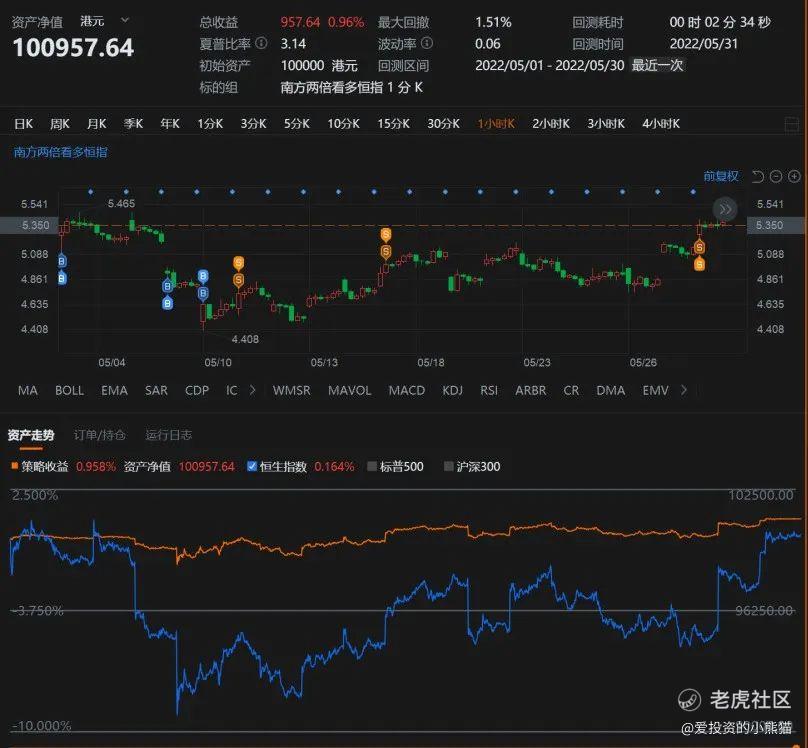The image size is (808, 748).
Task: Show the MAVOL sub-indicator
Action: (349, 390)
